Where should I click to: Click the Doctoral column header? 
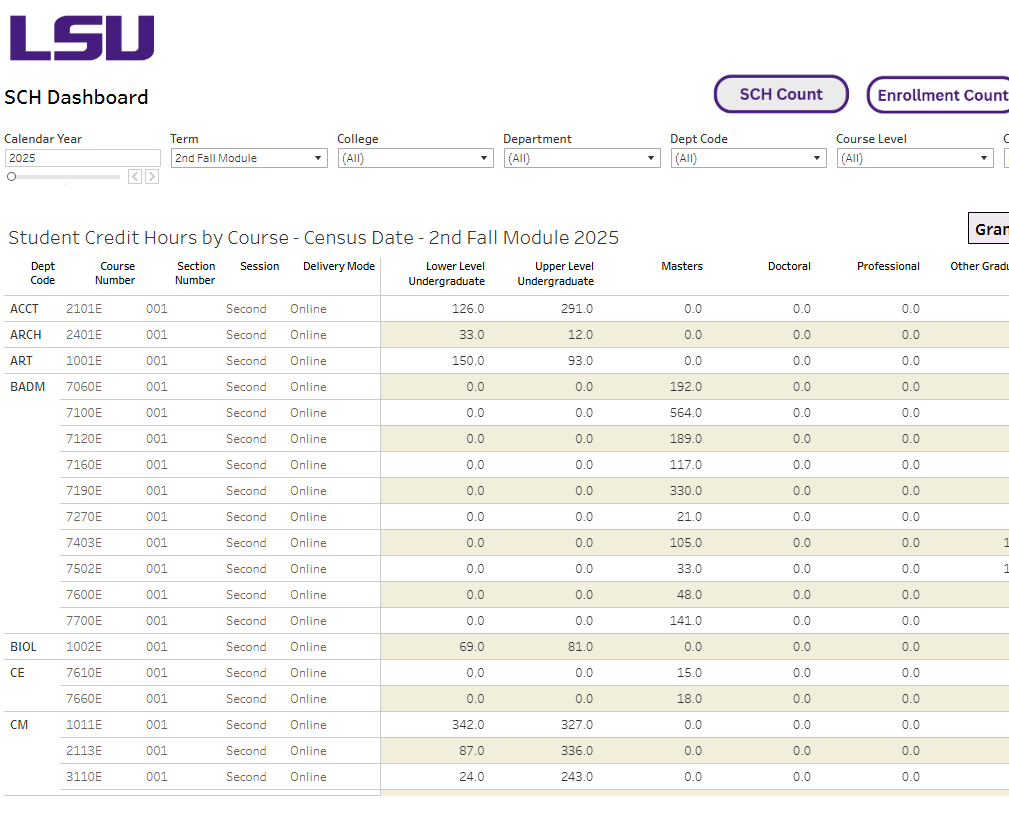pyautogui.click(x=789, y=266)
